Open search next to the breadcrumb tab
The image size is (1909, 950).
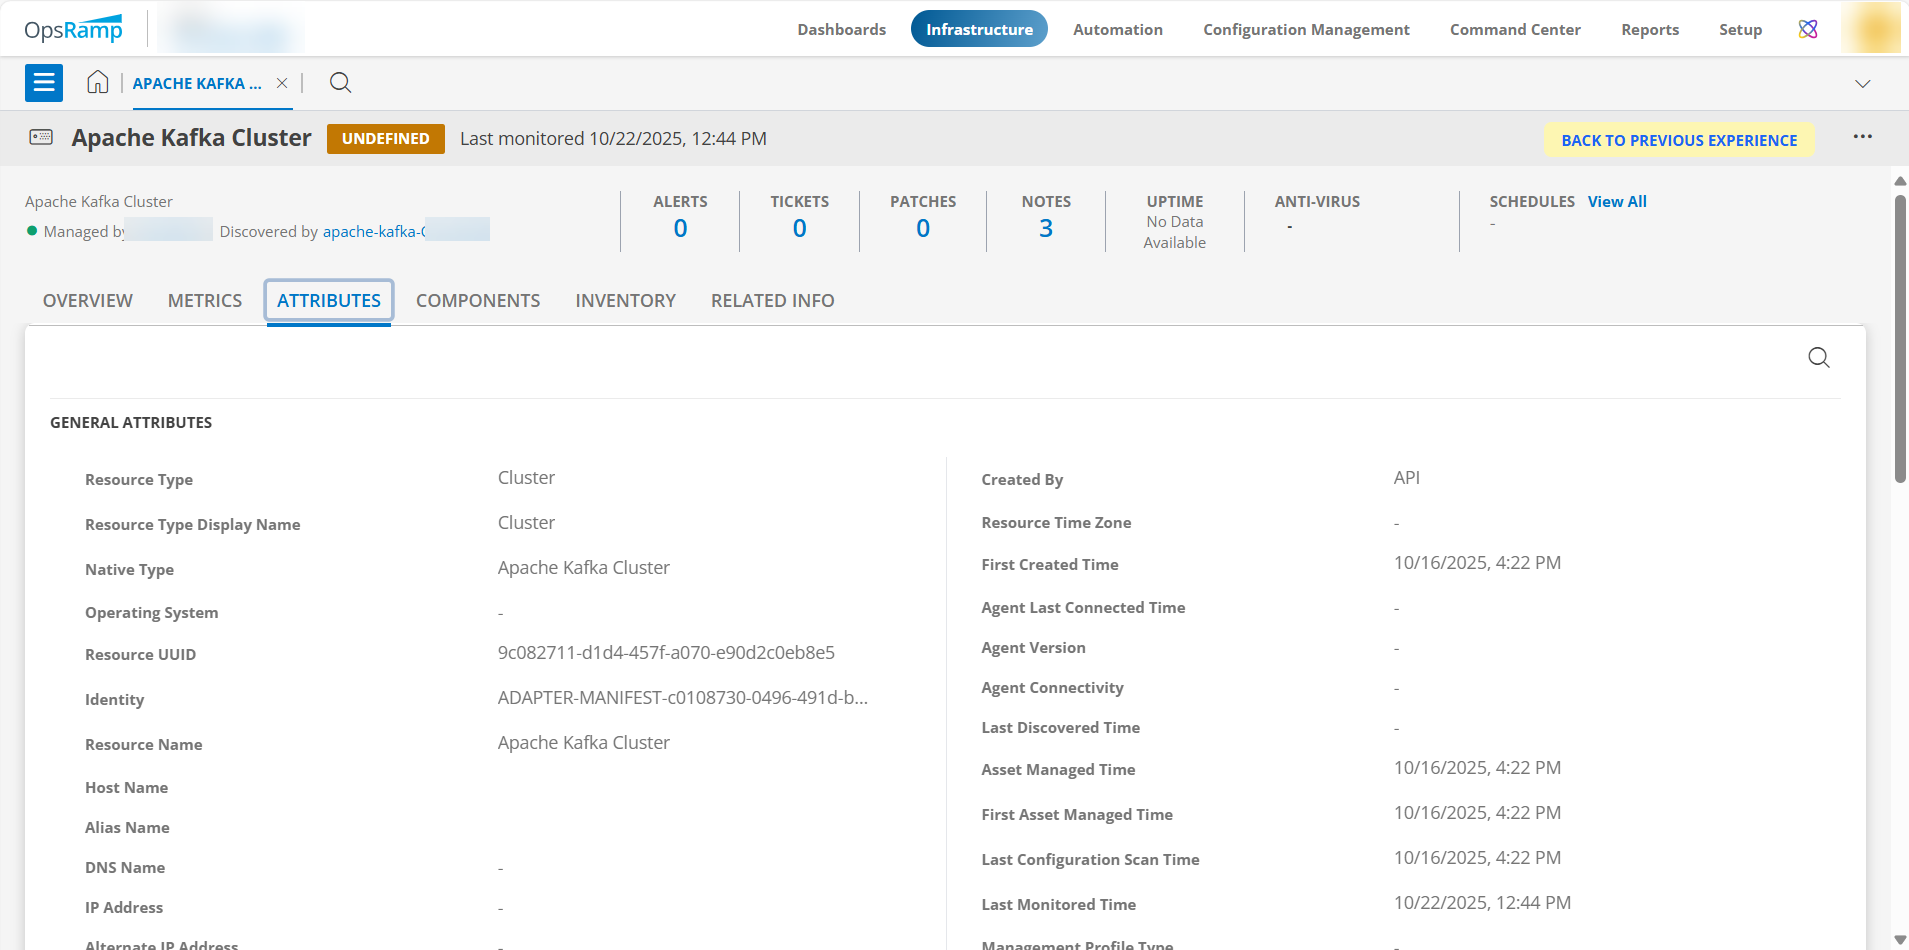340,83
